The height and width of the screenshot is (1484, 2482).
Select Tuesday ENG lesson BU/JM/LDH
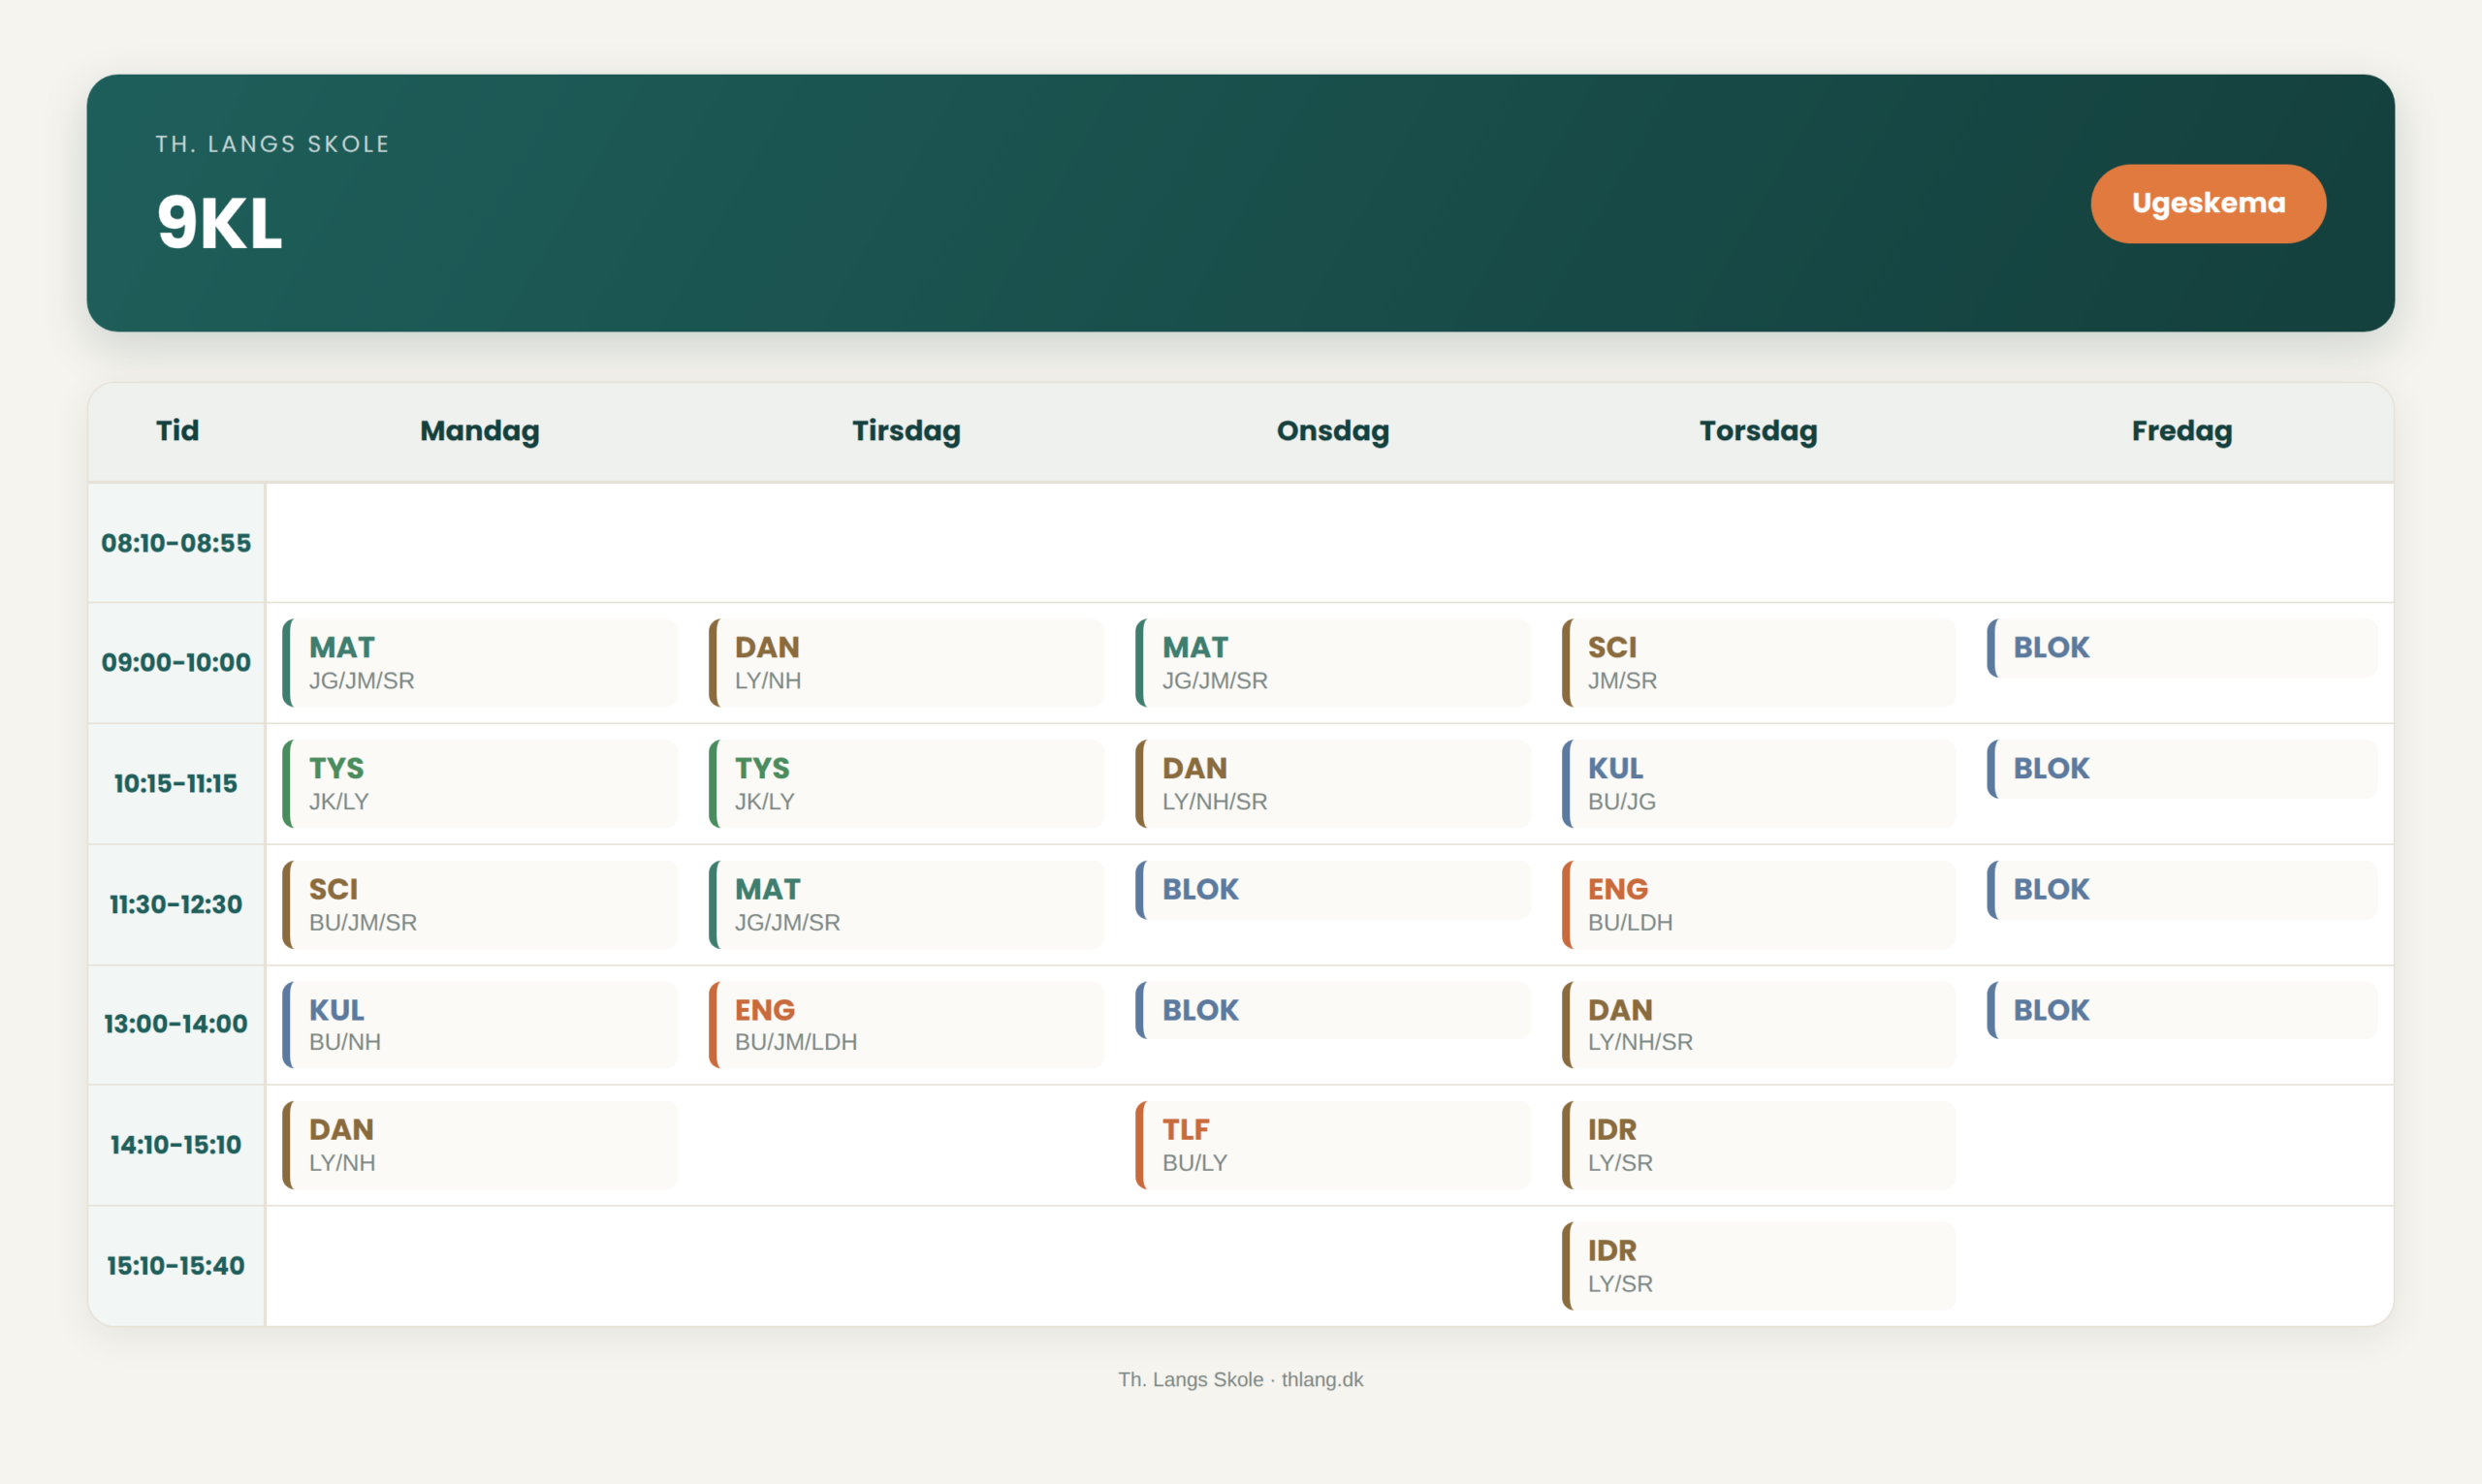[x=906, y=1024]
